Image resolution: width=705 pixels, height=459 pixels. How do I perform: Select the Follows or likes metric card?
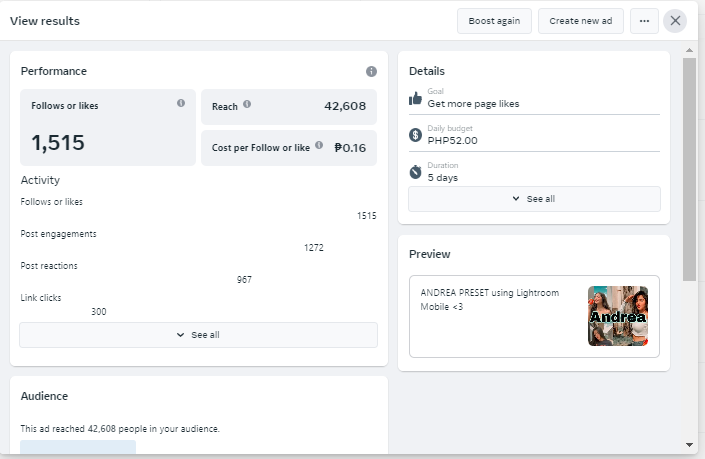(108, 127)
